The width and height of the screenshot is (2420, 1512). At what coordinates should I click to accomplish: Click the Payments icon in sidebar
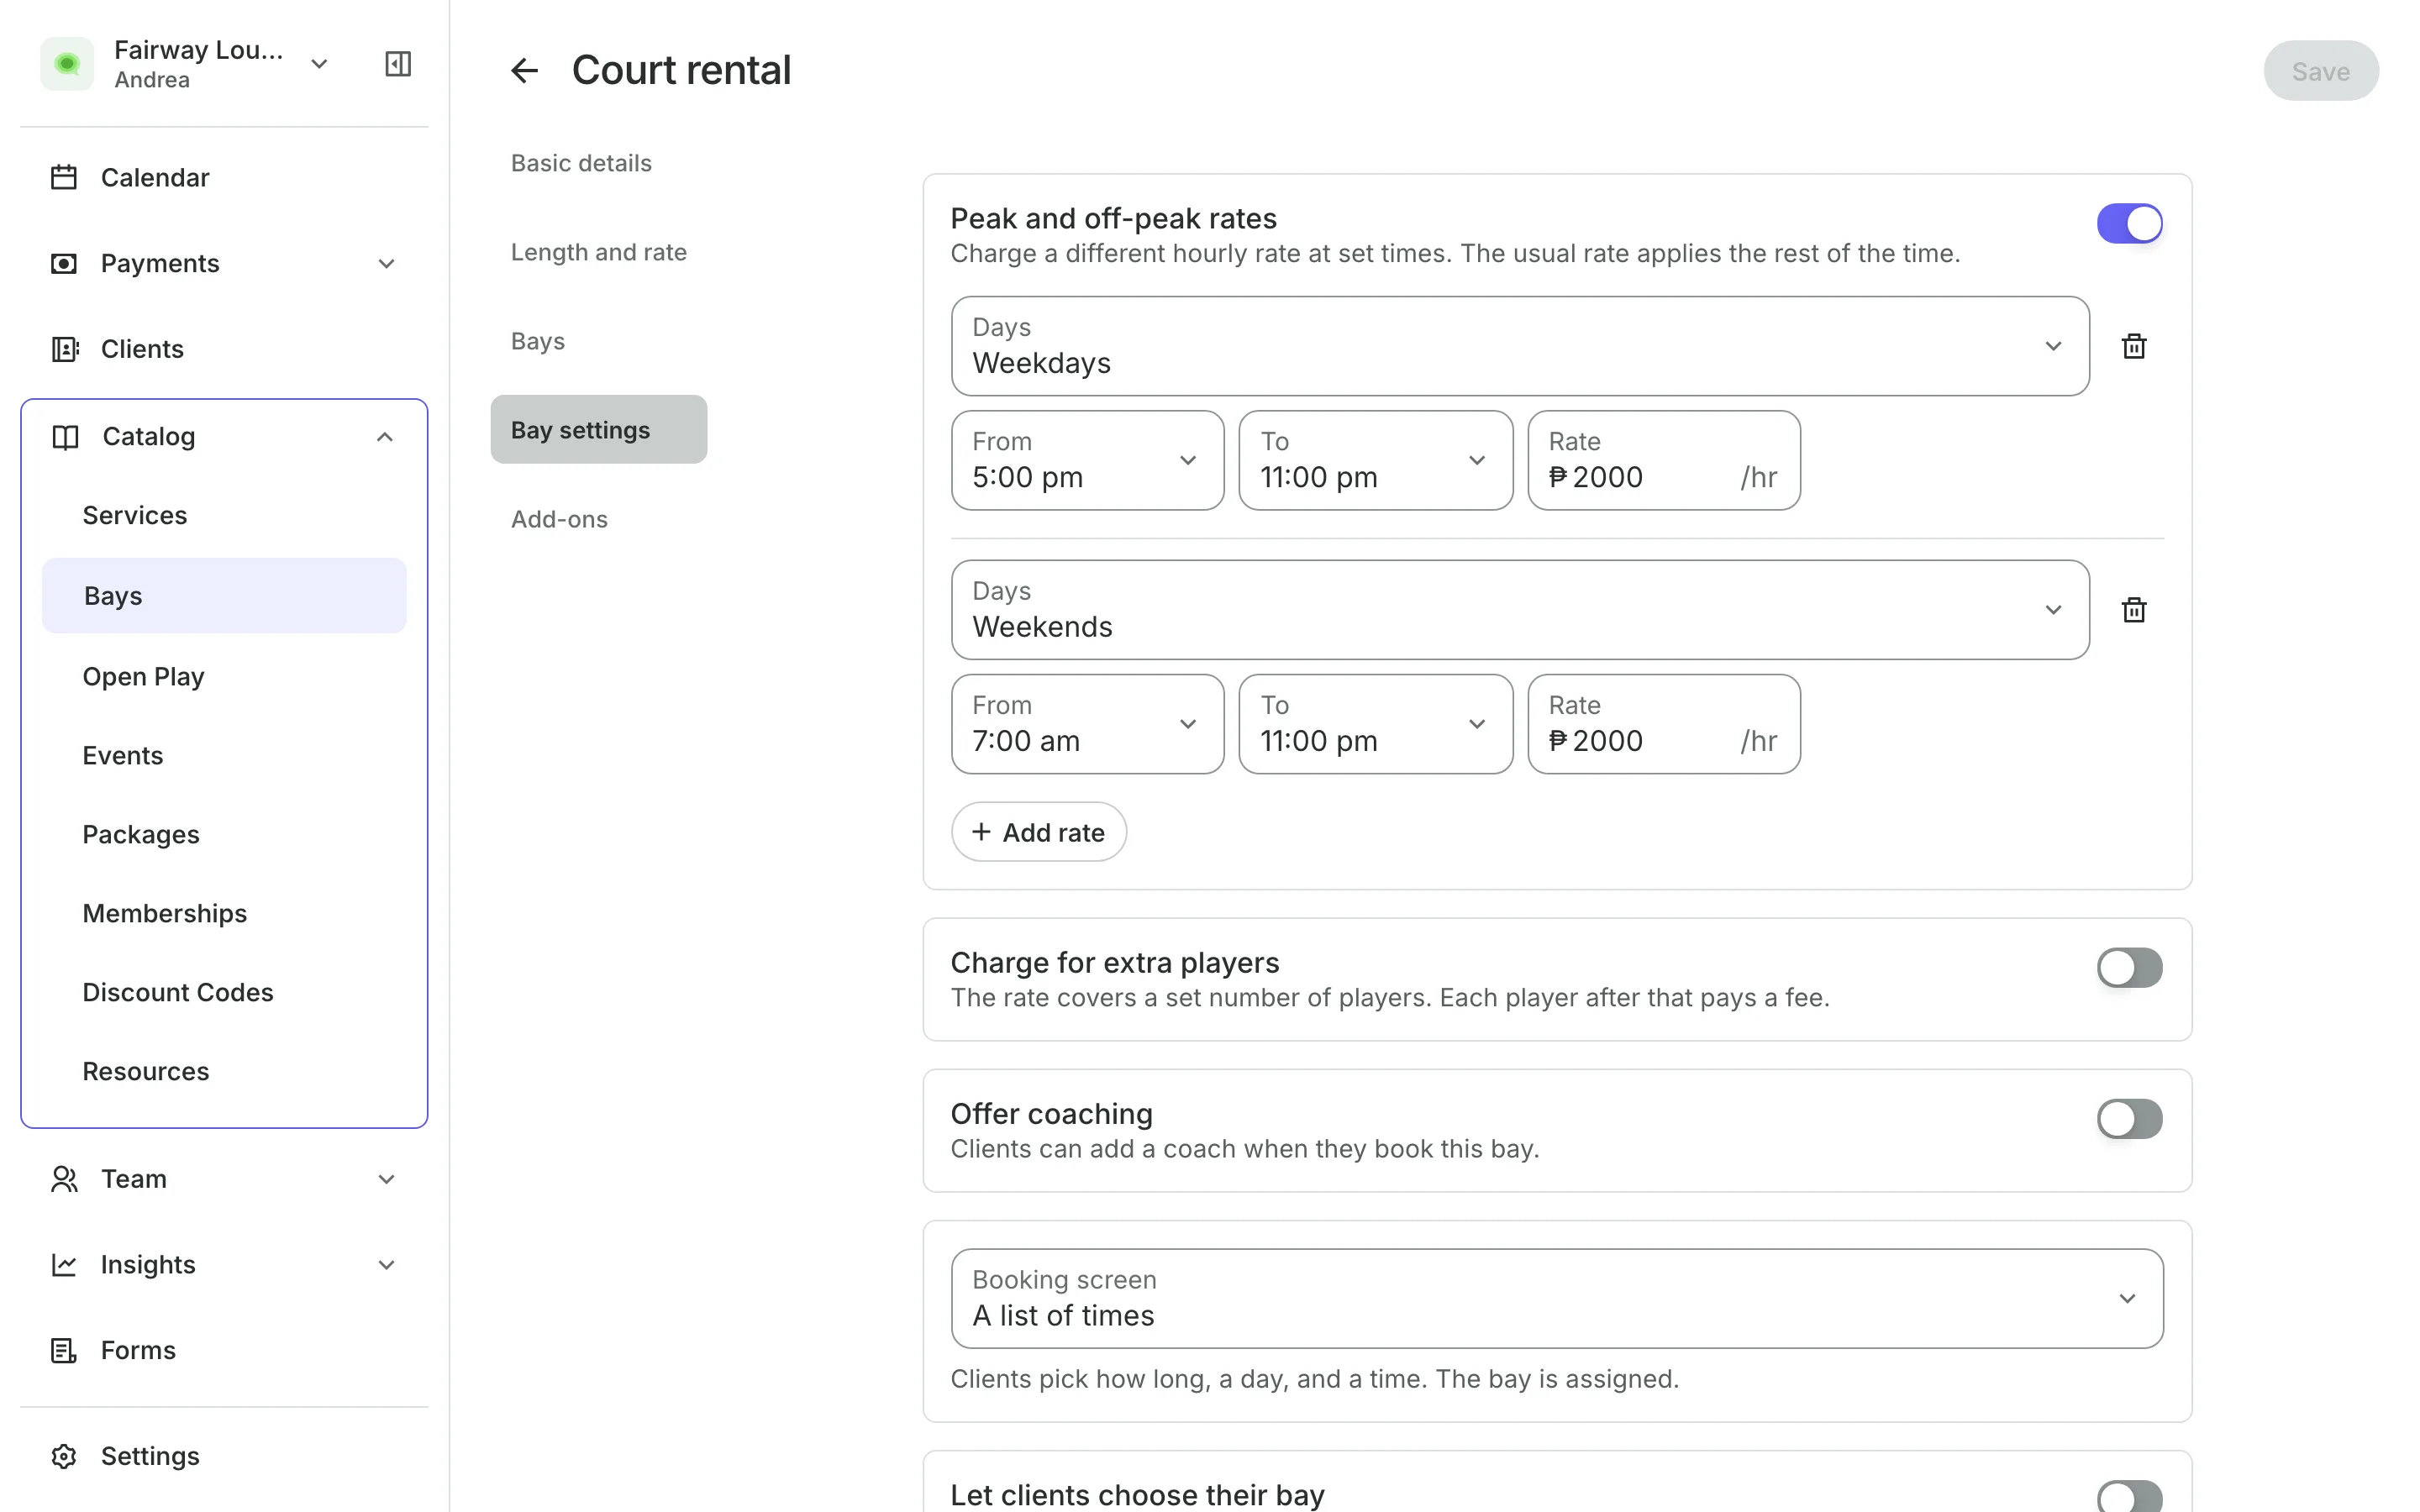coord(64,263)
